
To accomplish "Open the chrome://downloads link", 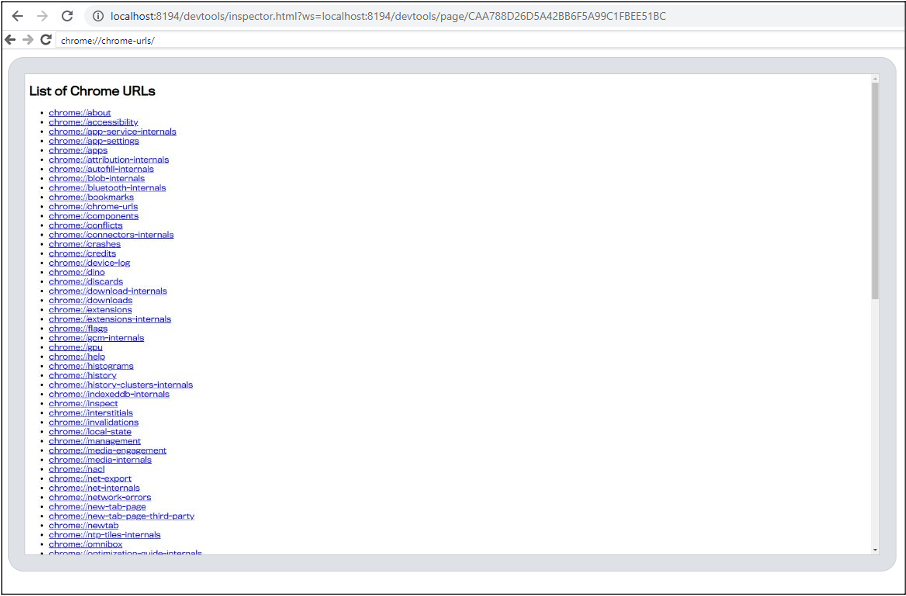I will [x=91, y=300].
